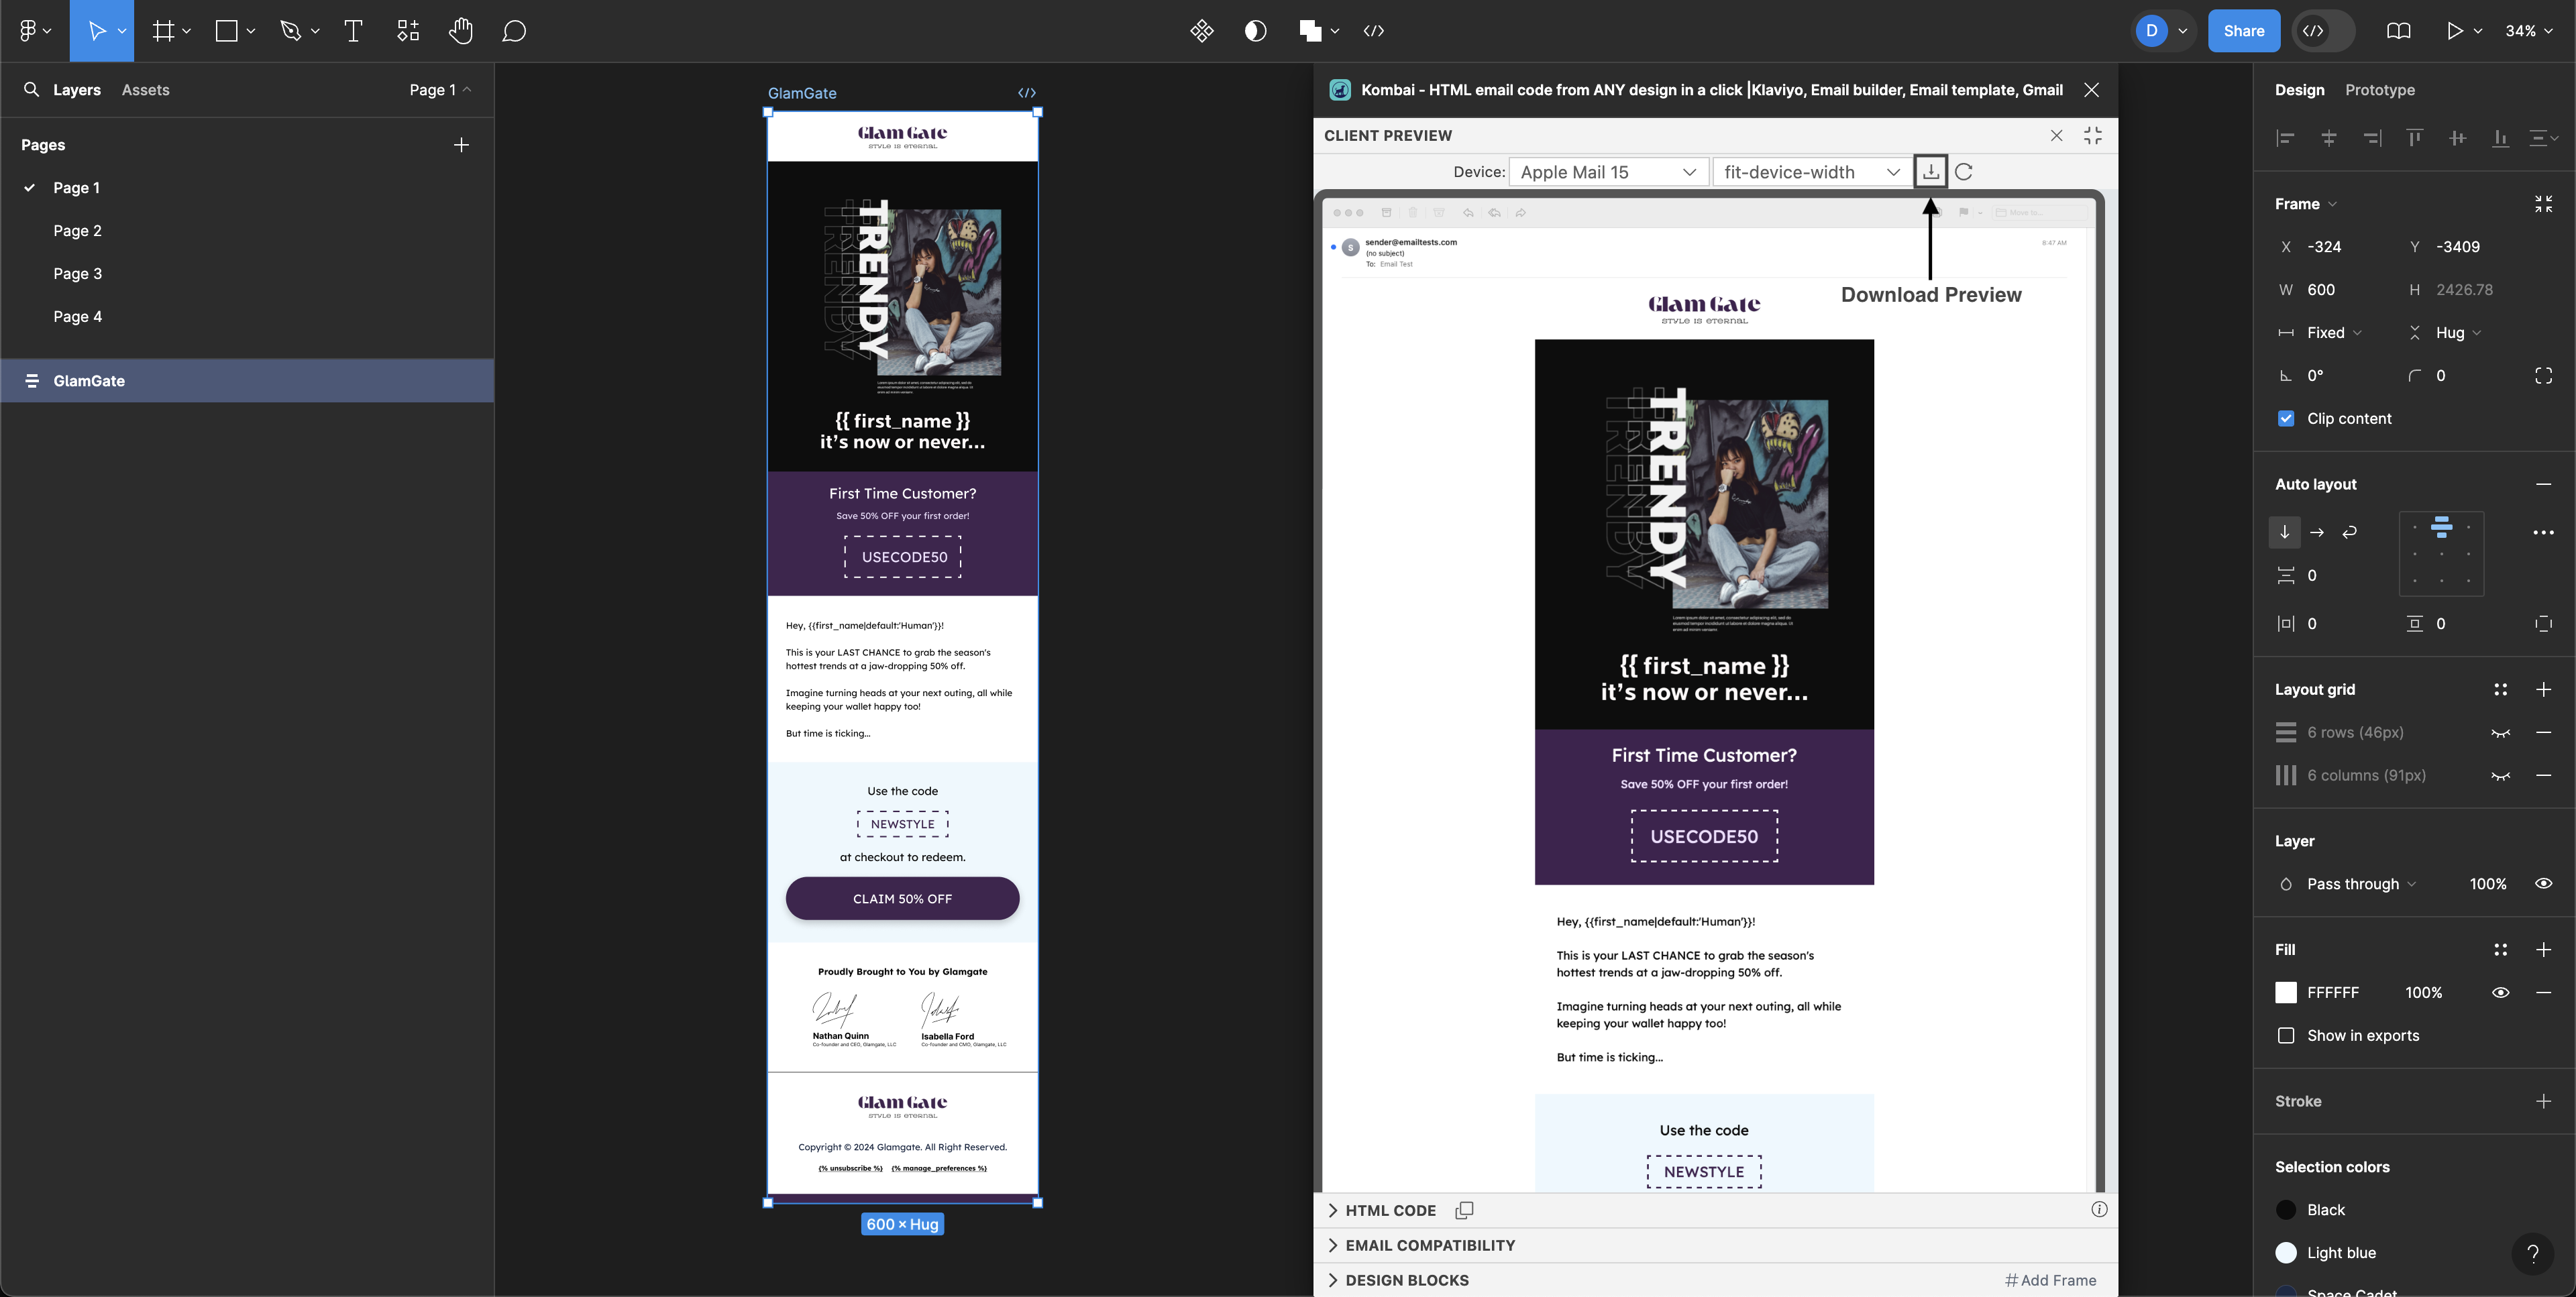Select the Move tool
This screenshot has height=1297, width=2576.
96,31
